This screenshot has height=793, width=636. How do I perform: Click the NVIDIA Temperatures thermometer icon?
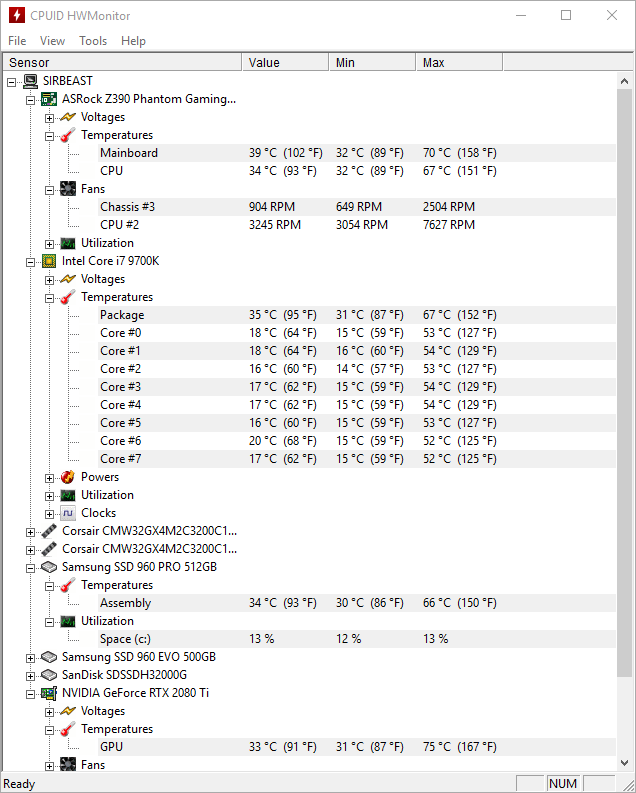[68, 729]
